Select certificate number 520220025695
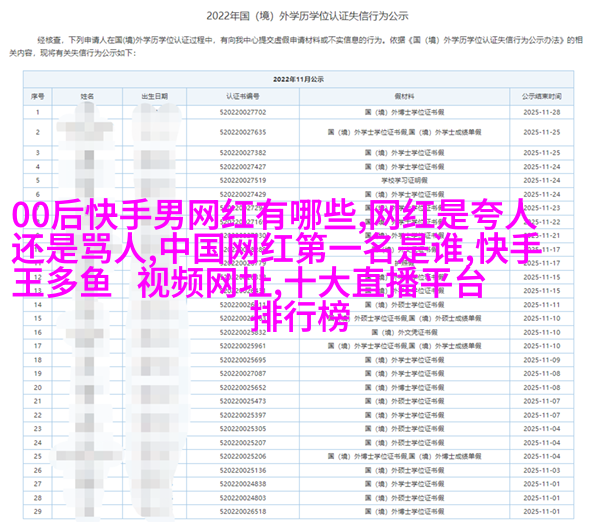Image resolution: width=600 pixels, height=522 pixels. point(243,360)
